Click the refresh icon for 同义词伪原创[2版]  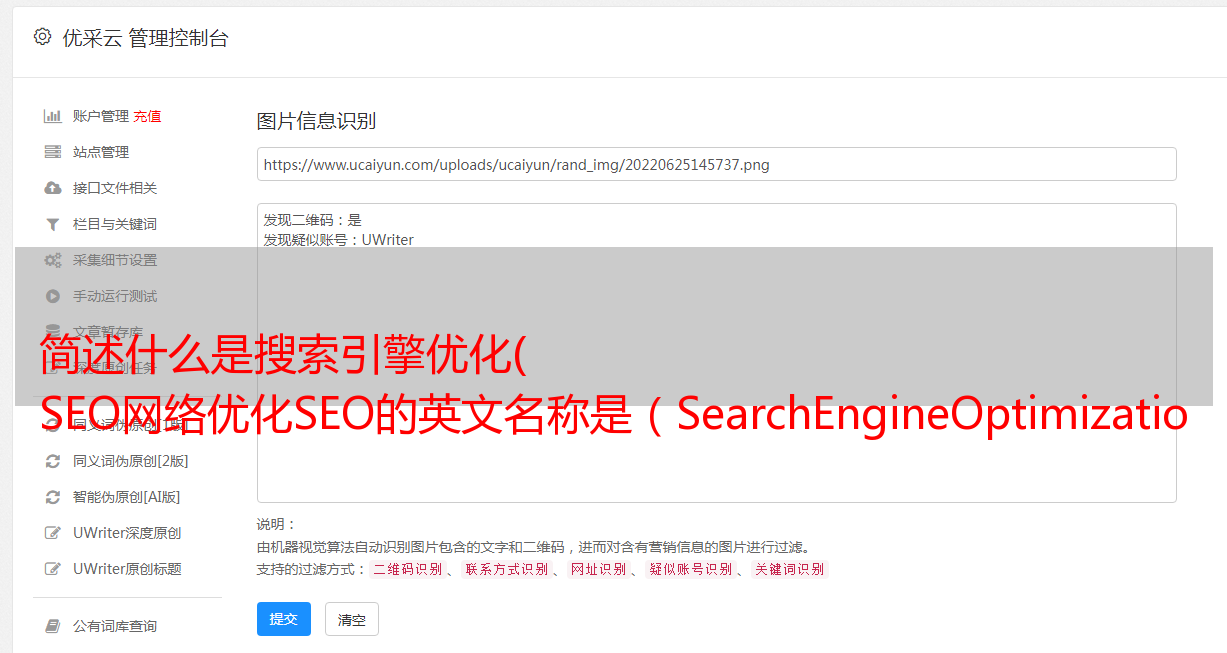coord(53,461)
